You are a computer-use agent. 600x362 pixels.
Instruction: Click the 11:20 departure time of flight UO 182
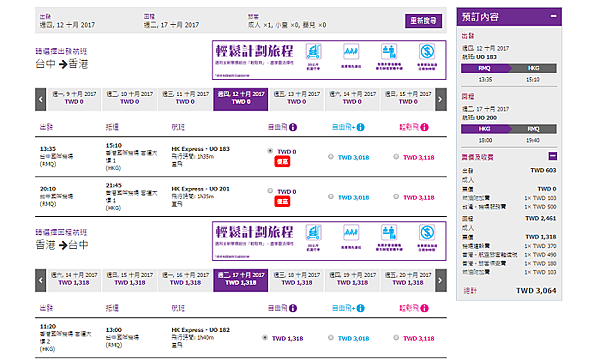point(48,326)
